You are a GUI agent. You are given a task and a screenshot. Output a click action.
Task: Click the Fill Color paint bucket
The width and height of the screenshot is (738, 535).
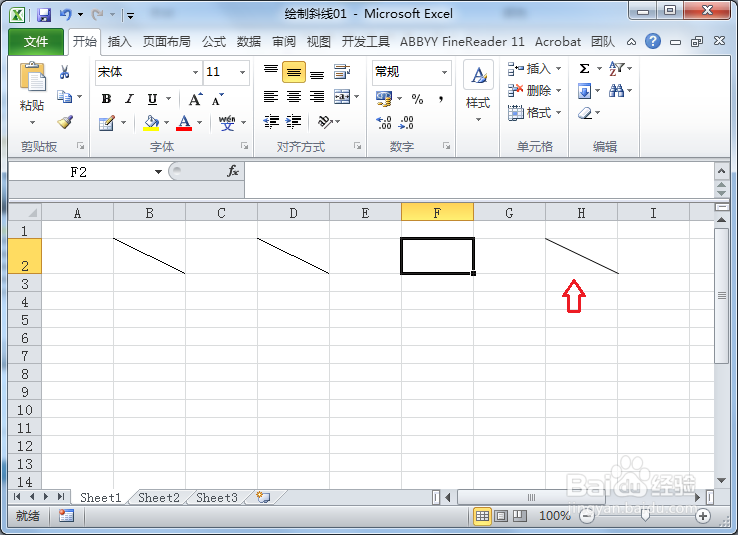point(151,122)
